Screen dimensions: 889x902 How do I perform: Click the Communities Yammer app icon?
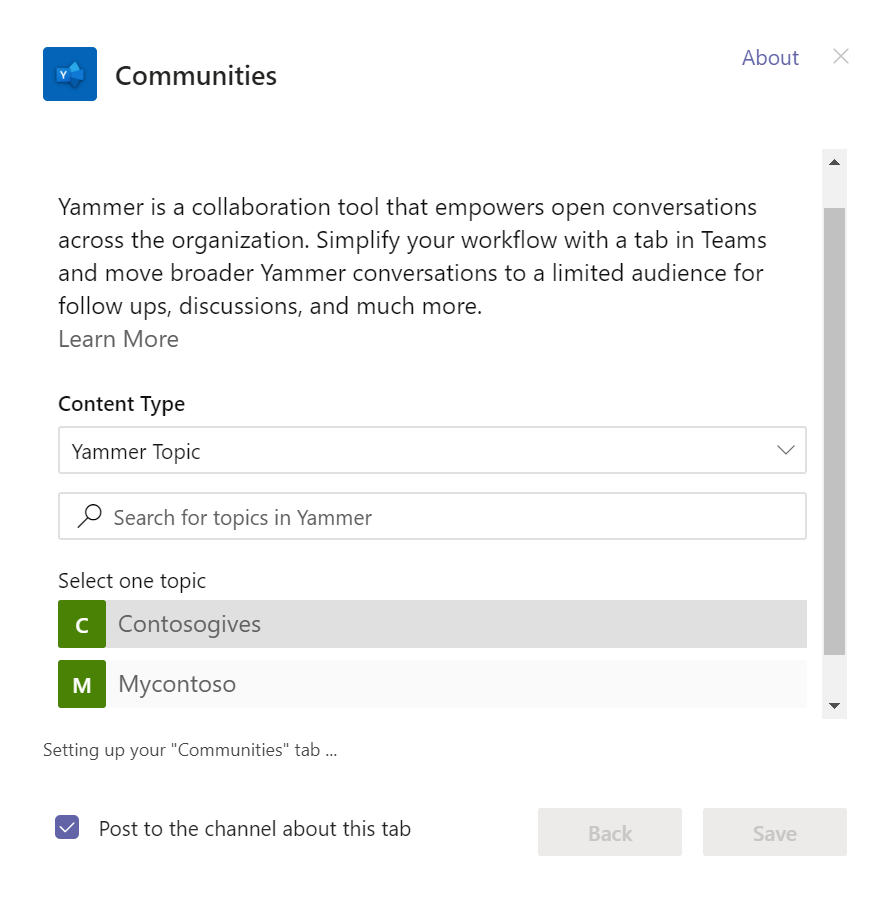(69, 73)
